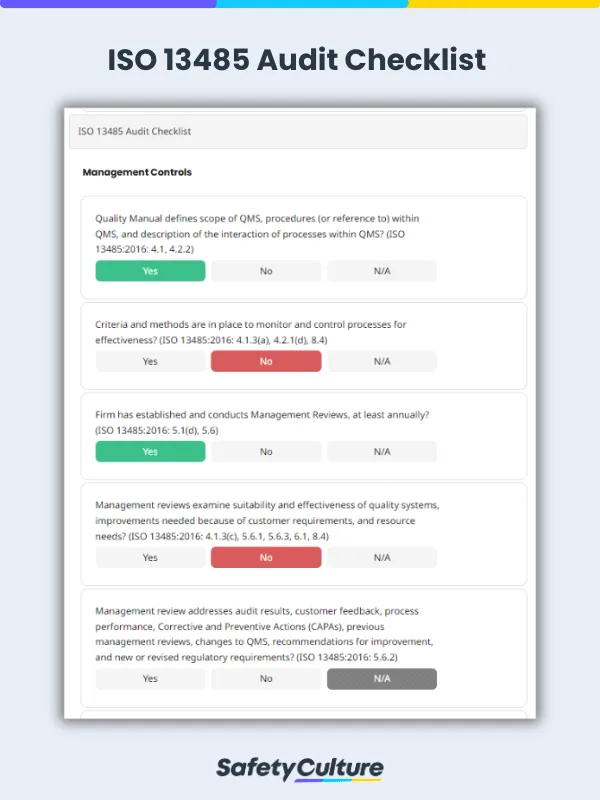This screenshot has height=800, width=600.
Task: Select "No" for the Management Reviews annual question
Action: 266,451
